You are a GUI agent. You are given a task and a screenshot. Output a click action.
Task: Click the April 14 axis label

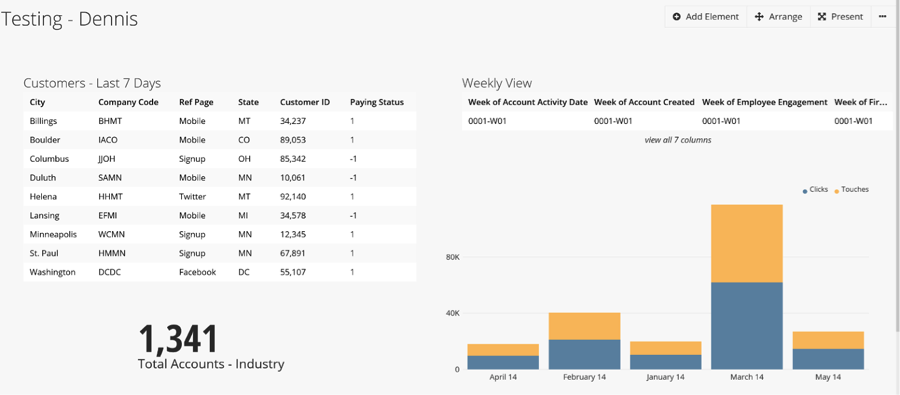pos(503,377)
